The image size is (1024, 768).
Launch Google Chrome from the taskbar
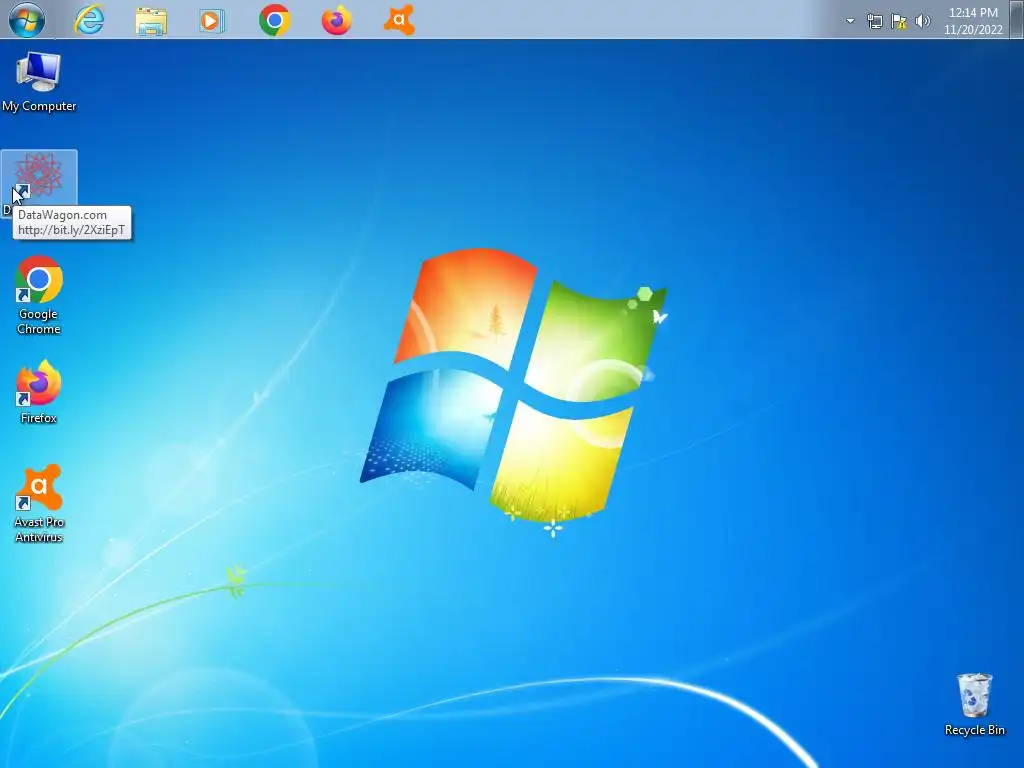coord(274,20)
